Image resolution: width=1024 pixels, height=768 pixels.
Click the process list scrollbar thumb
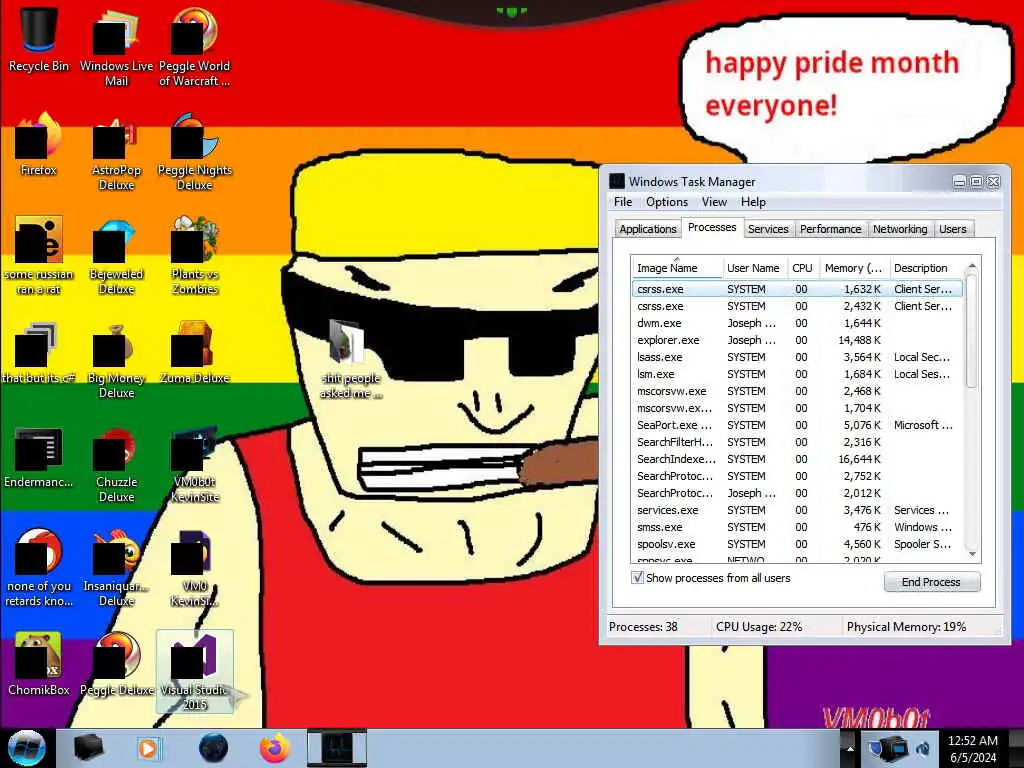[x=972, y=331]
